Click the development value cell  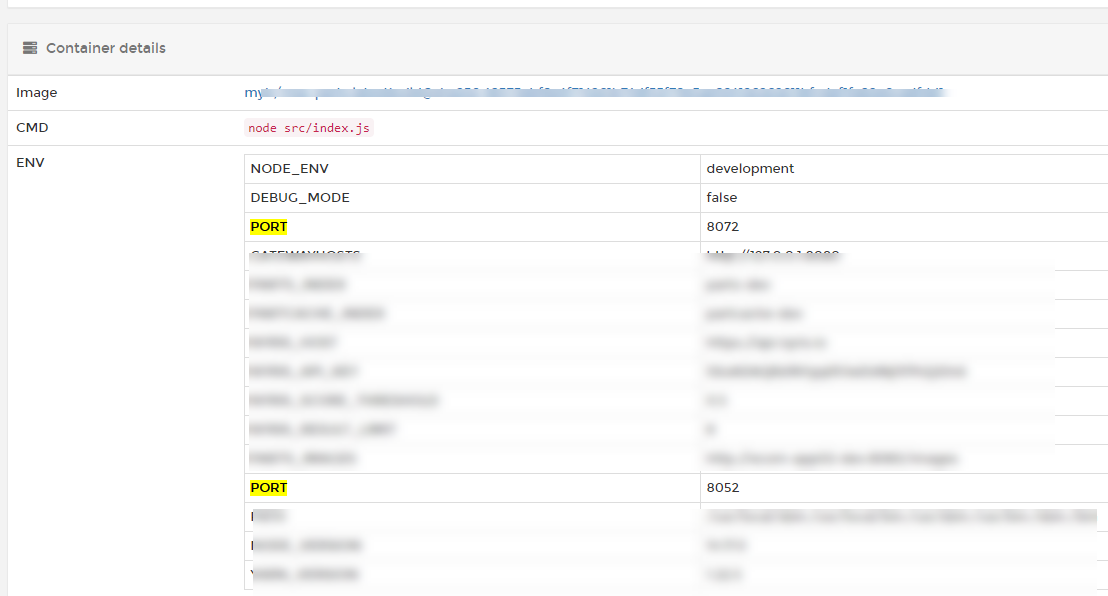point(750,169)
